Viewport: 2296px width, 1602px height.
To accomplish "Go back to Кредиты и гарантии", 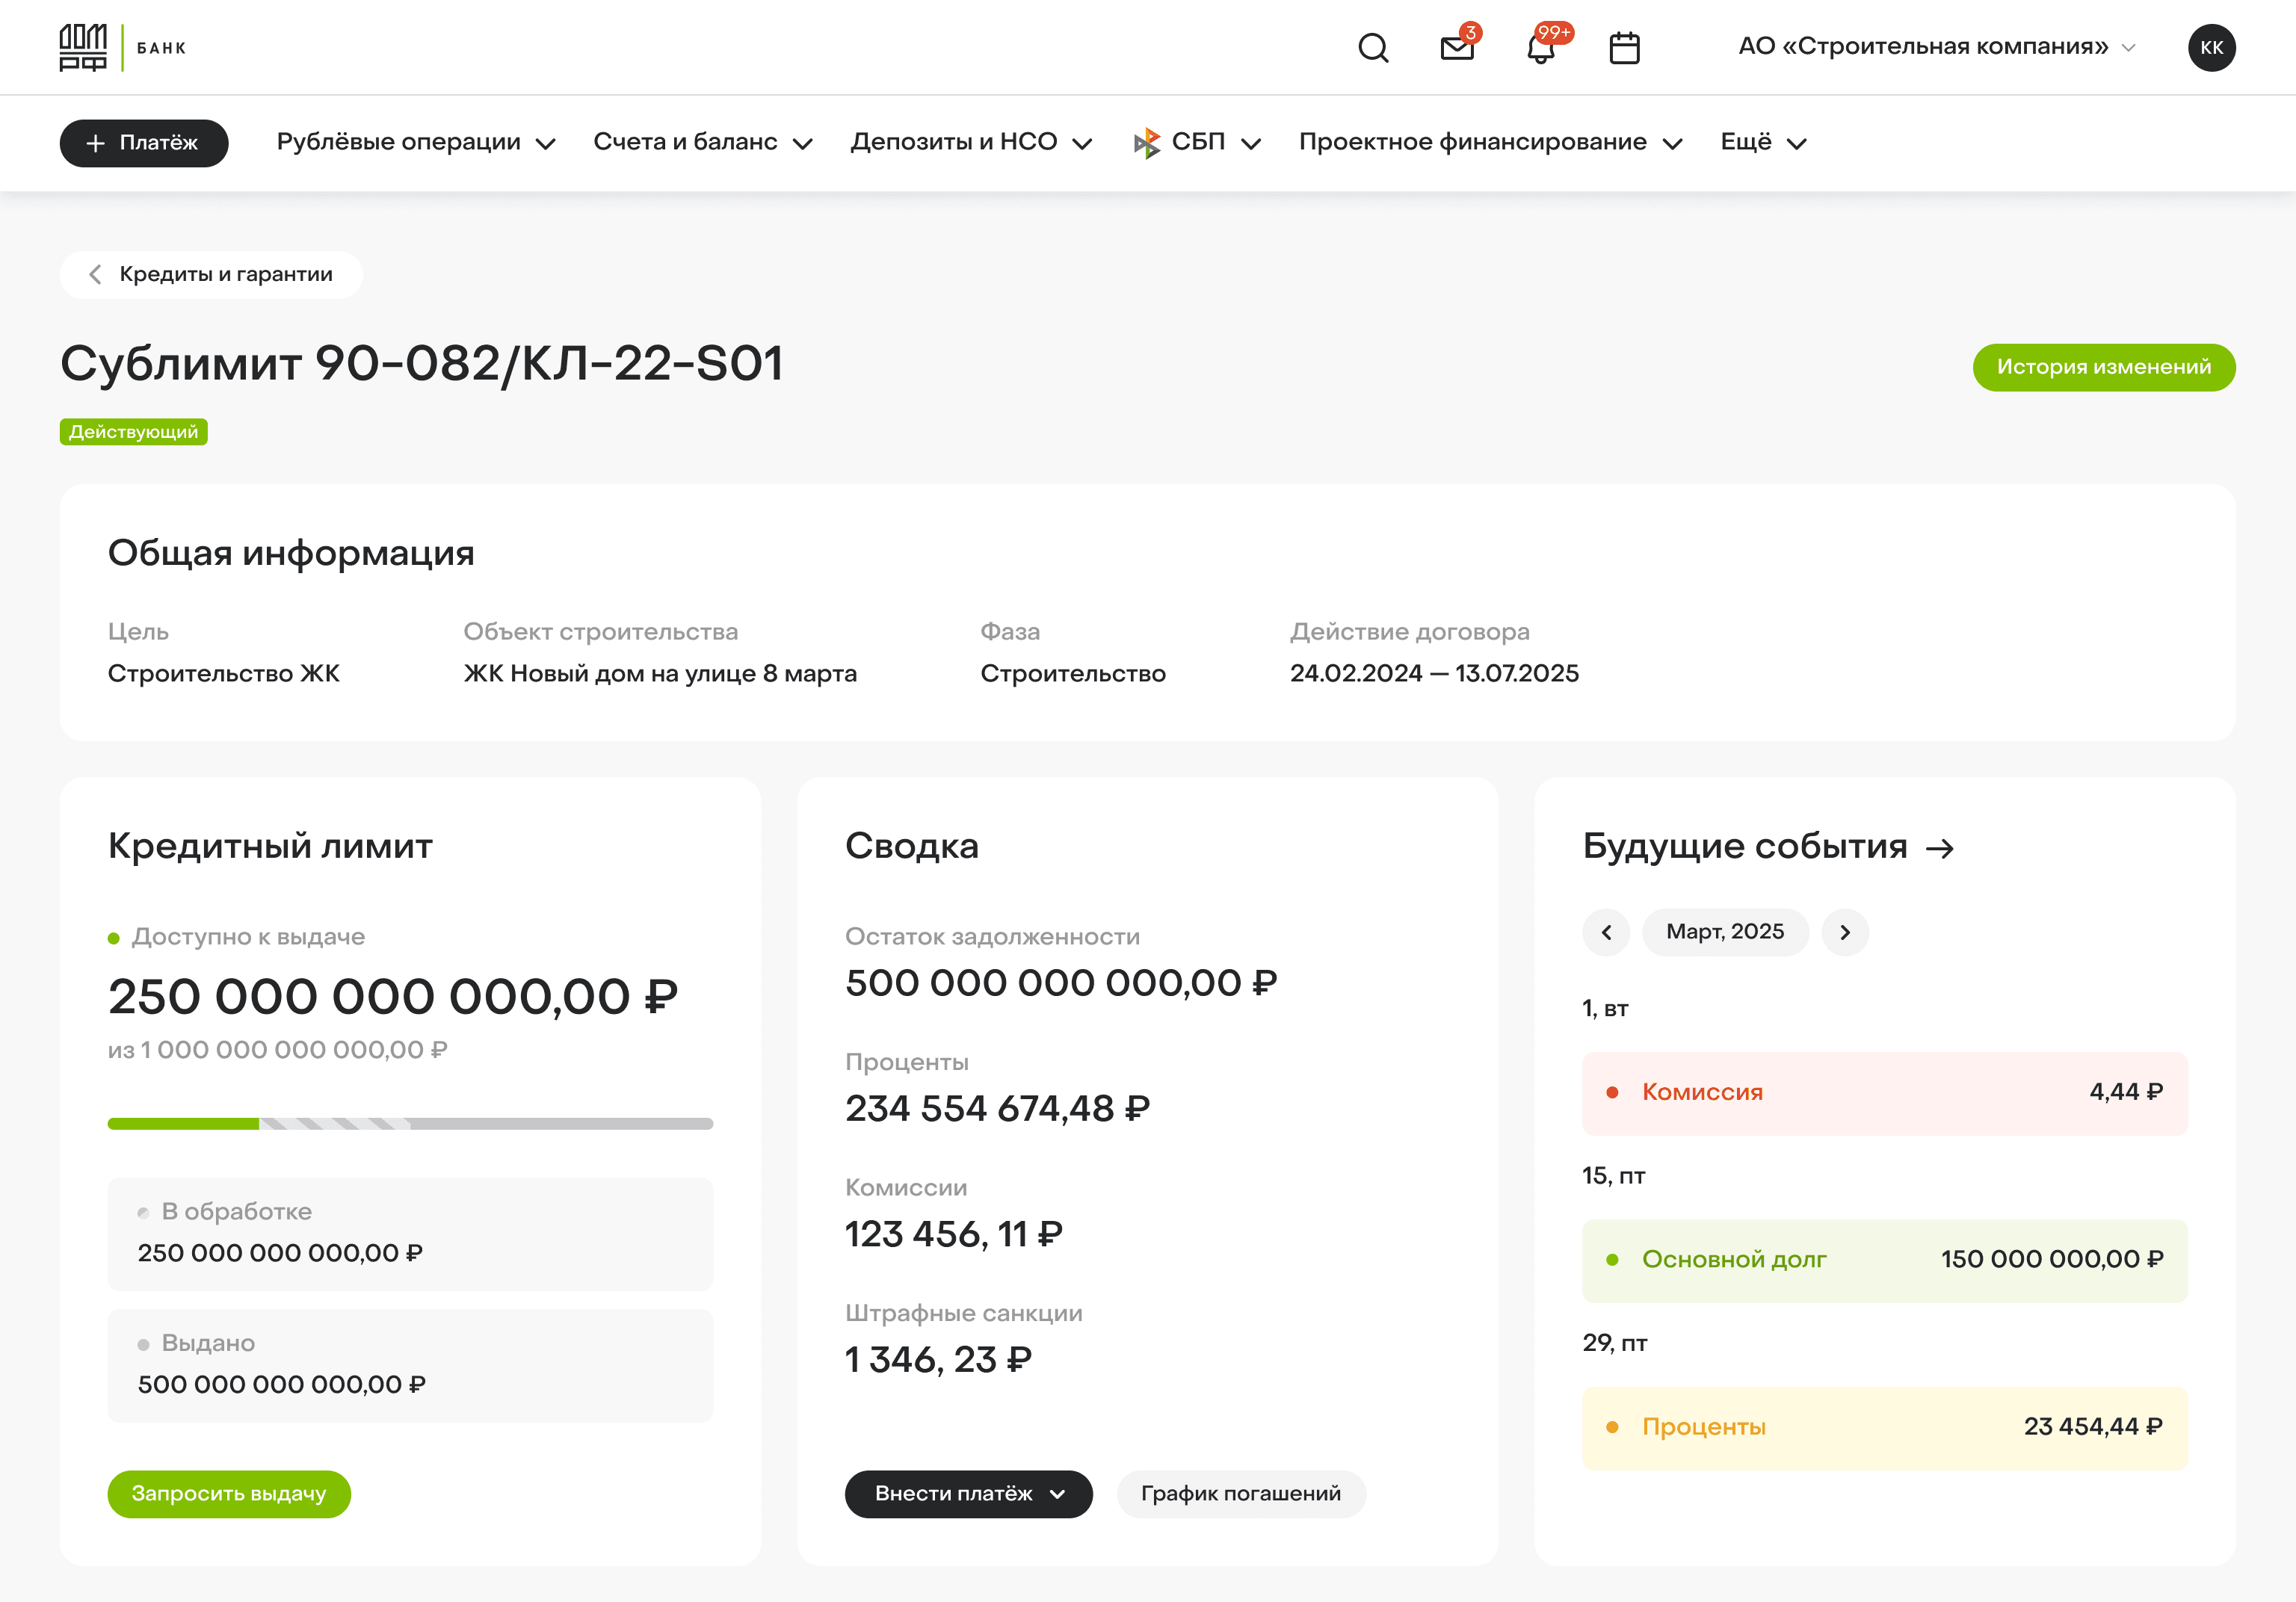I will coord(211,274).
